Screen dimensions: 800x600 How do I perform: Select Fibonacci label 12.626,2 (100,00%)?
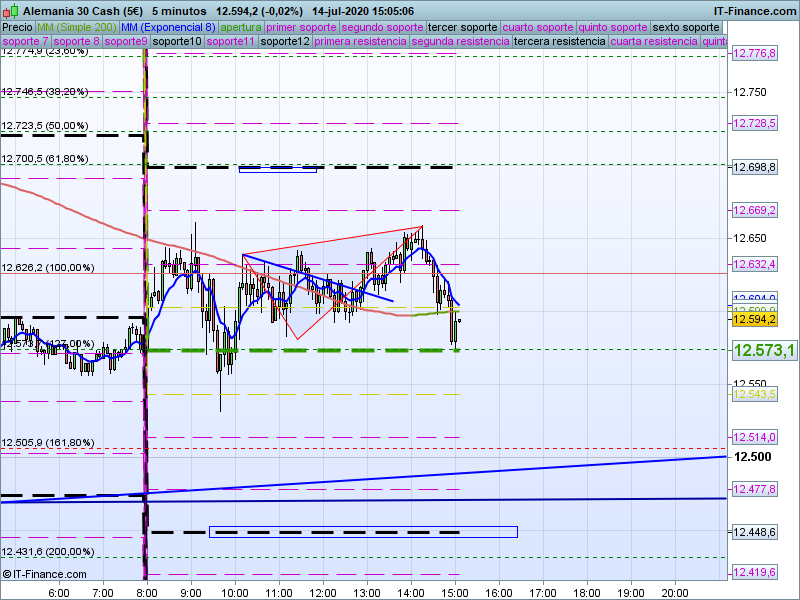point(48,268)
